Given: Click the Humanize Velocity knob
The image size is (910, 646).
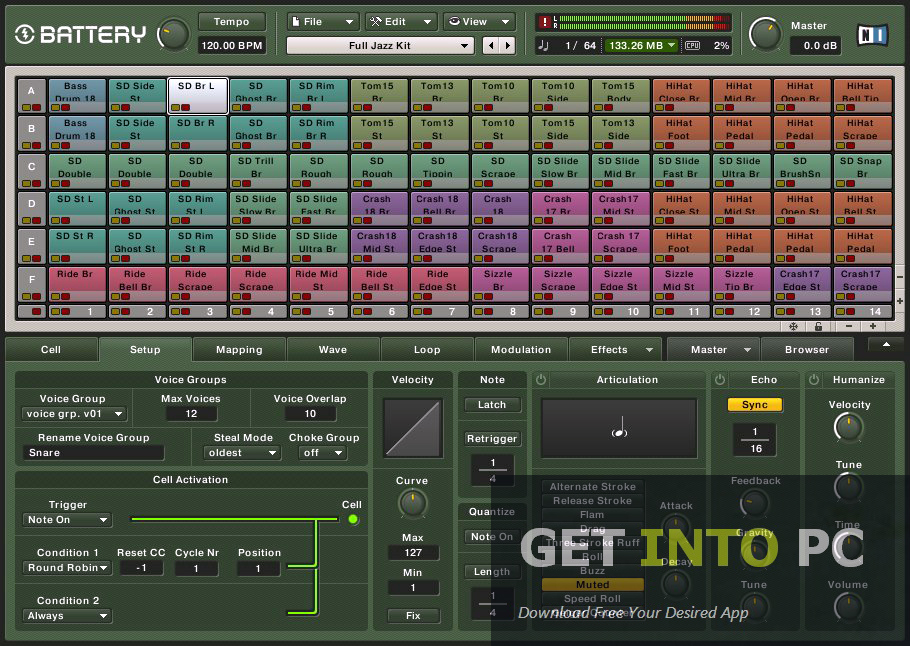Looking at the screenshot, I should [848, 428].
